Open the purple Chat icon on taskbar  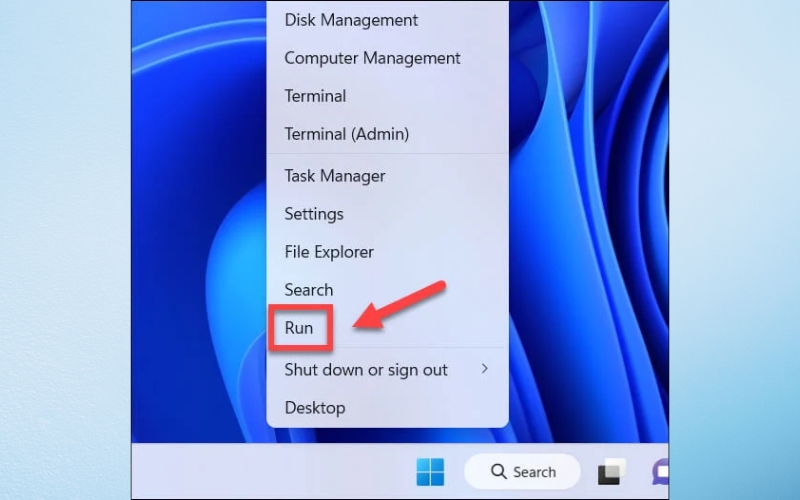661,472
